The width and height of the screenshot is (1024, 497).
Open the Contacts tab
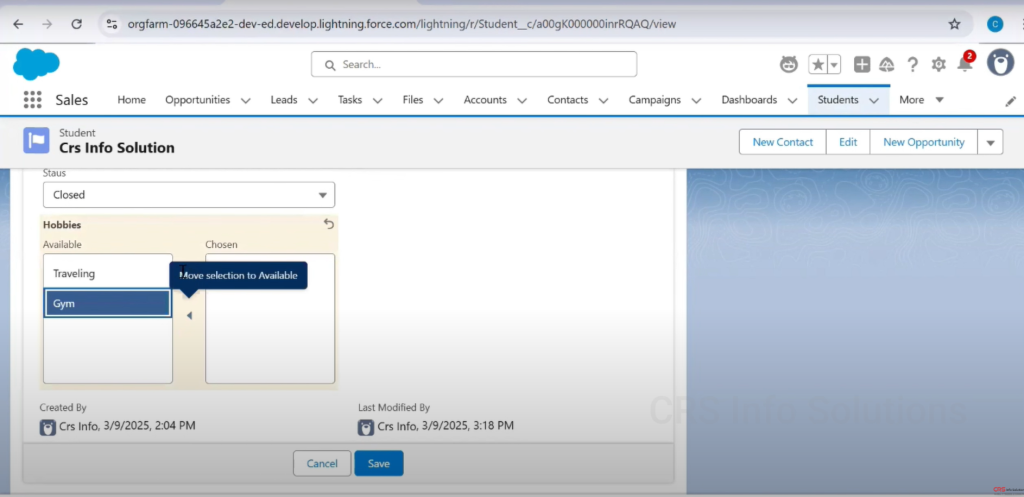point(567,100)
